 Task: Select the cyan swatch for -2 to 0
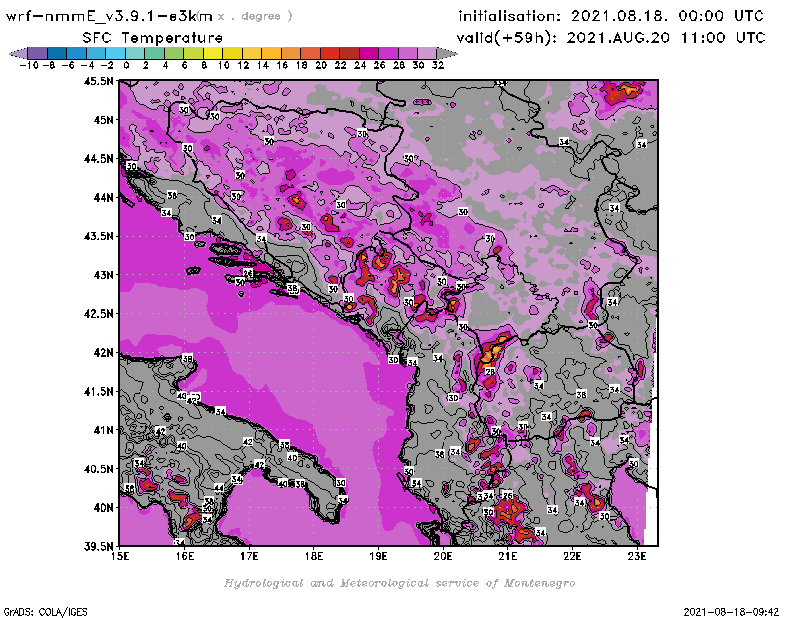click(x=115, y=53)
